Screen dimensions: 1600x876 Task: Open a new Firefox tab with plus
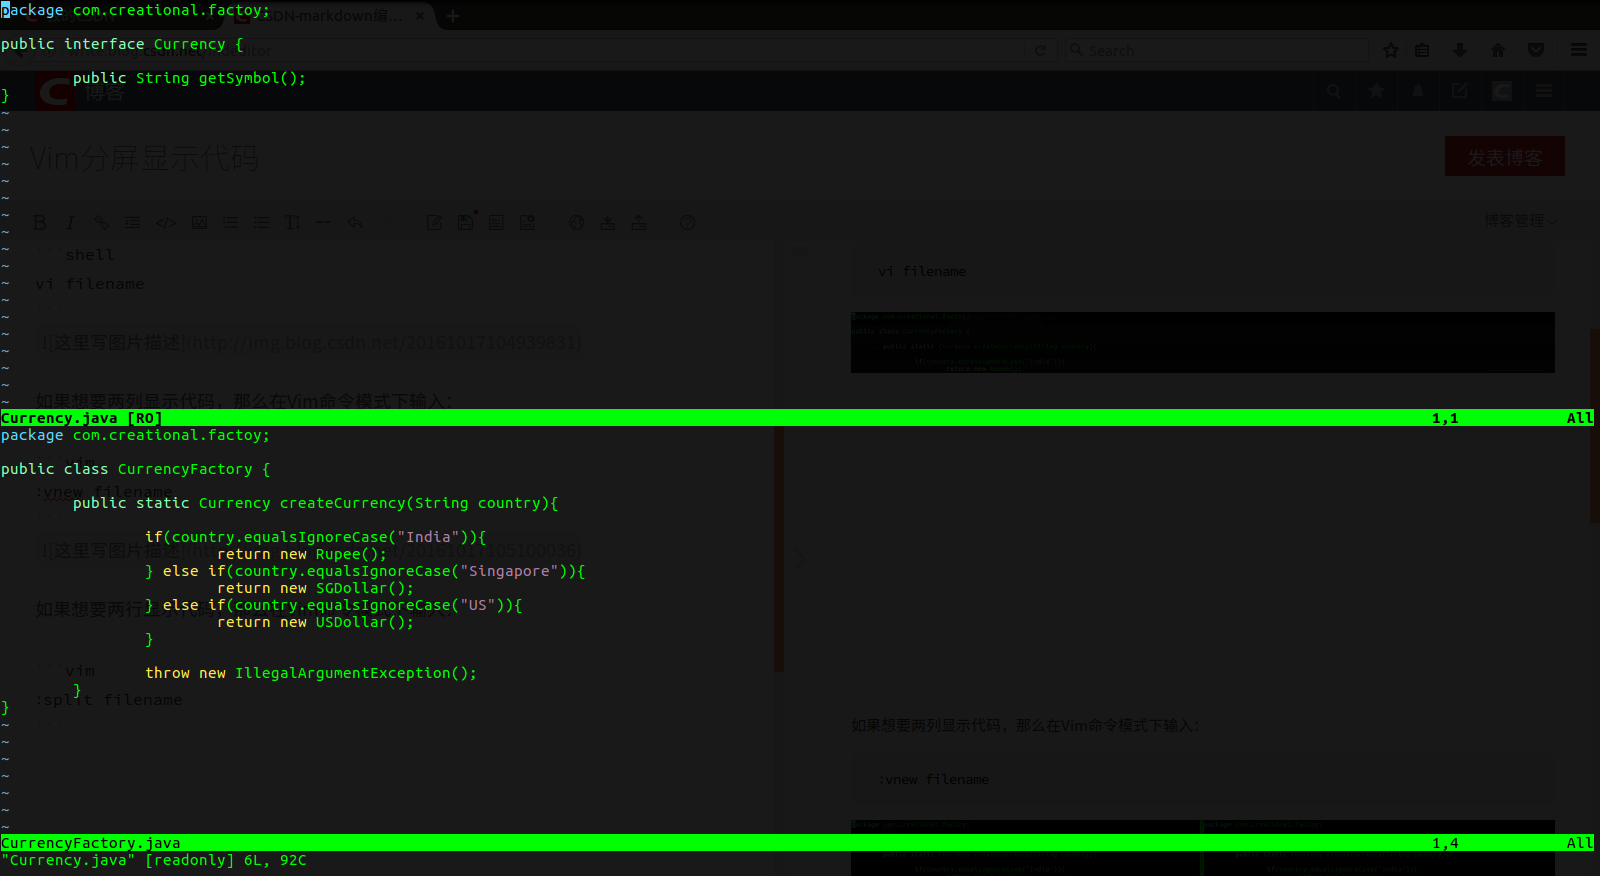click(453, 16)
